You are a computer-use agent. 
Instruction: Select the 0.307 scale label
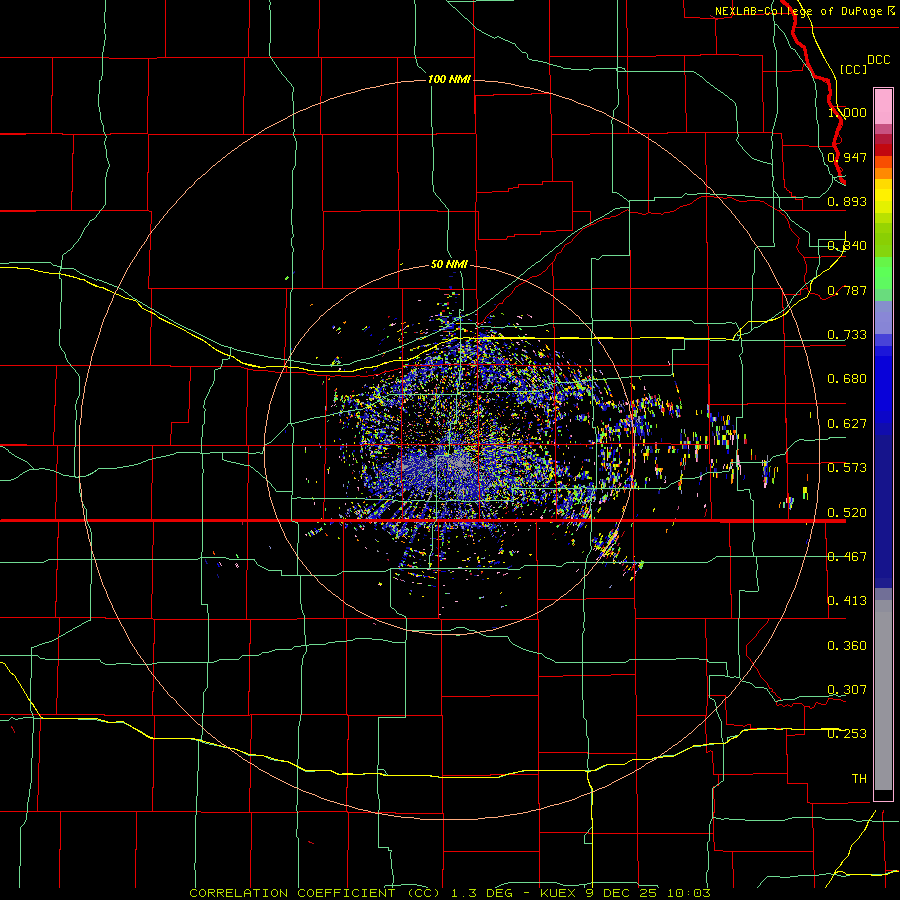pos(847,690)
